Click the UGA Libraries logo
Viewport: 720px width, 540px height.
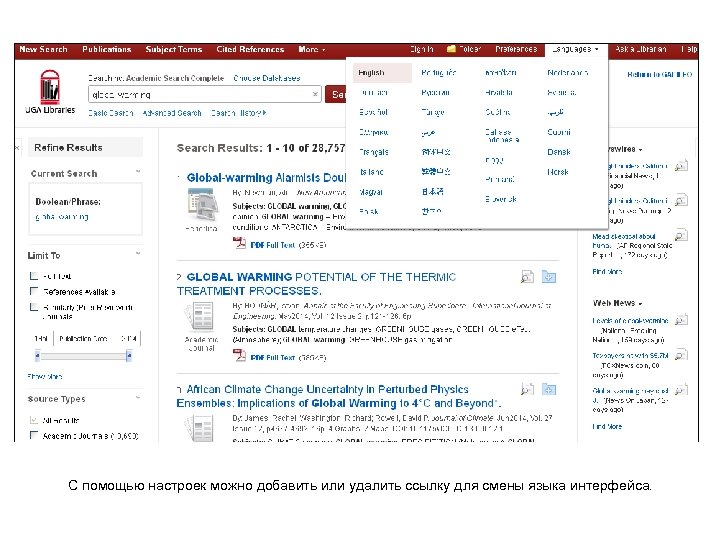pos(50,91)
